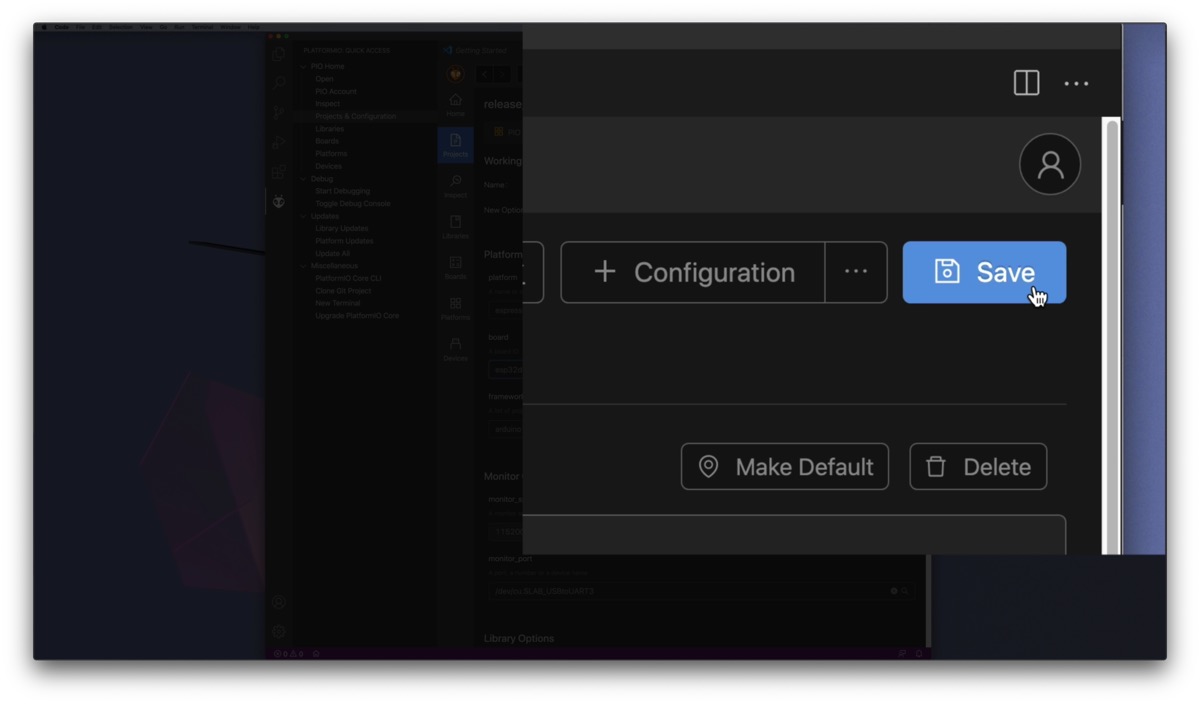Open the editor's more actions ellipsis
Image resolution: width=1200 pixels, height=704 pixels.
[1076, 83]
